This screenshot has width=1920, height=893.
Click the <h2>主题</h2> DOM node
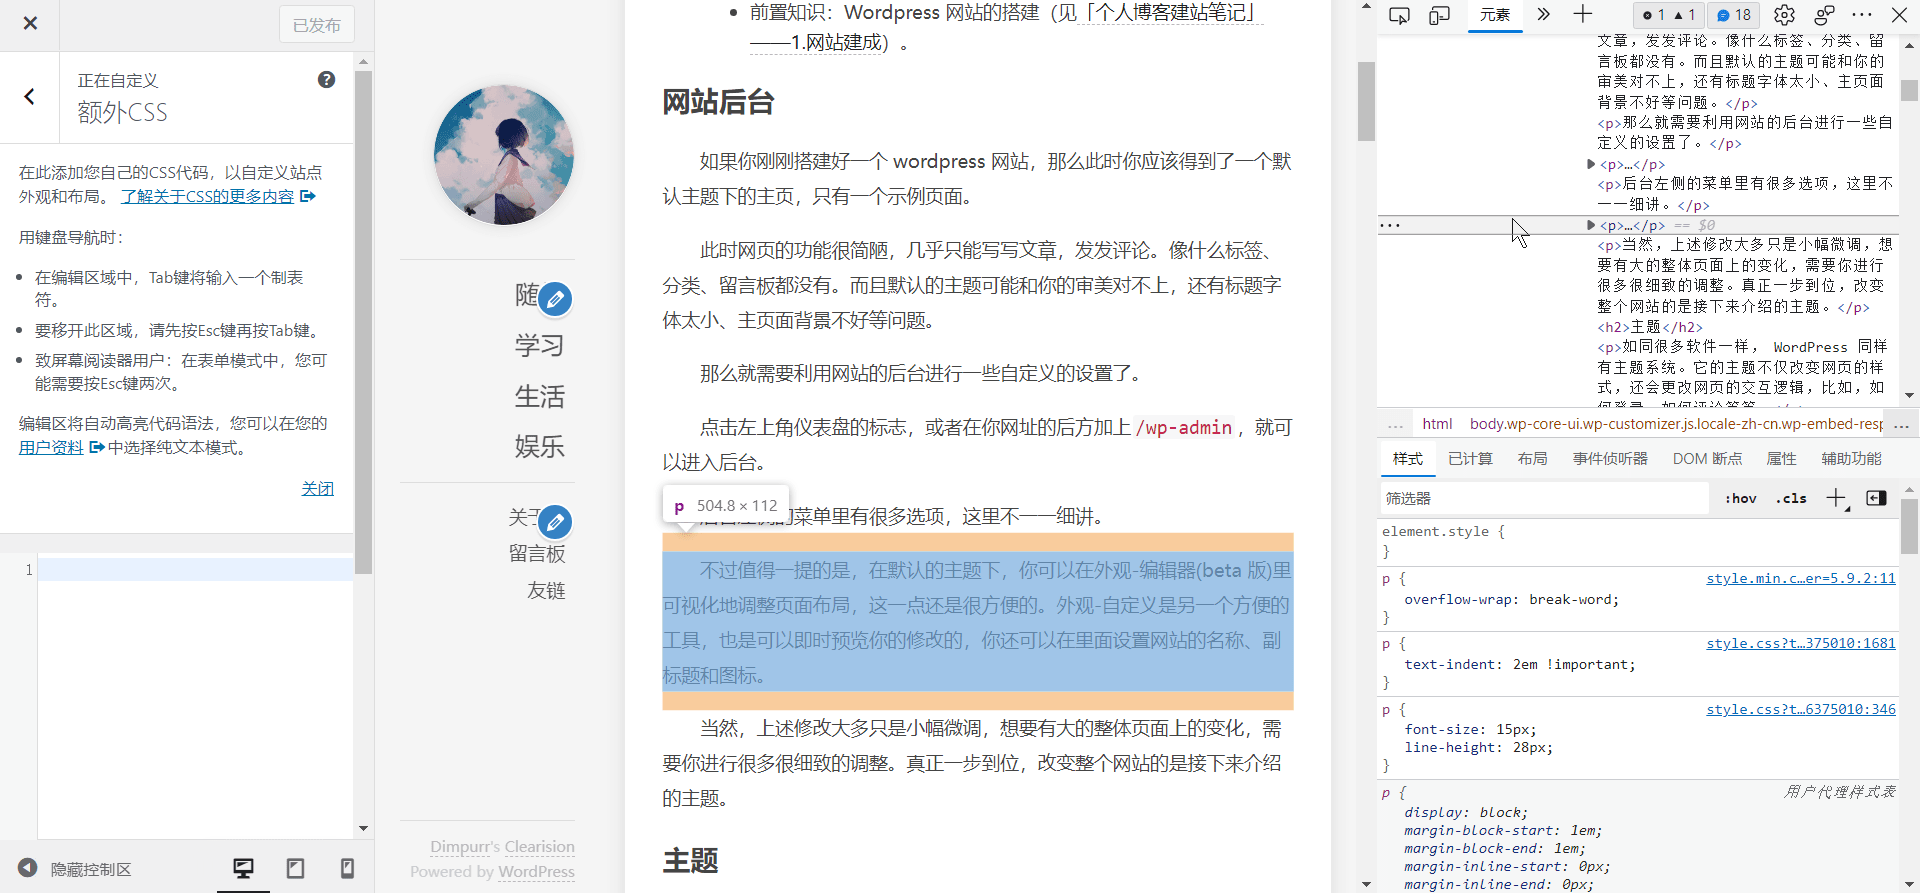1649,327
